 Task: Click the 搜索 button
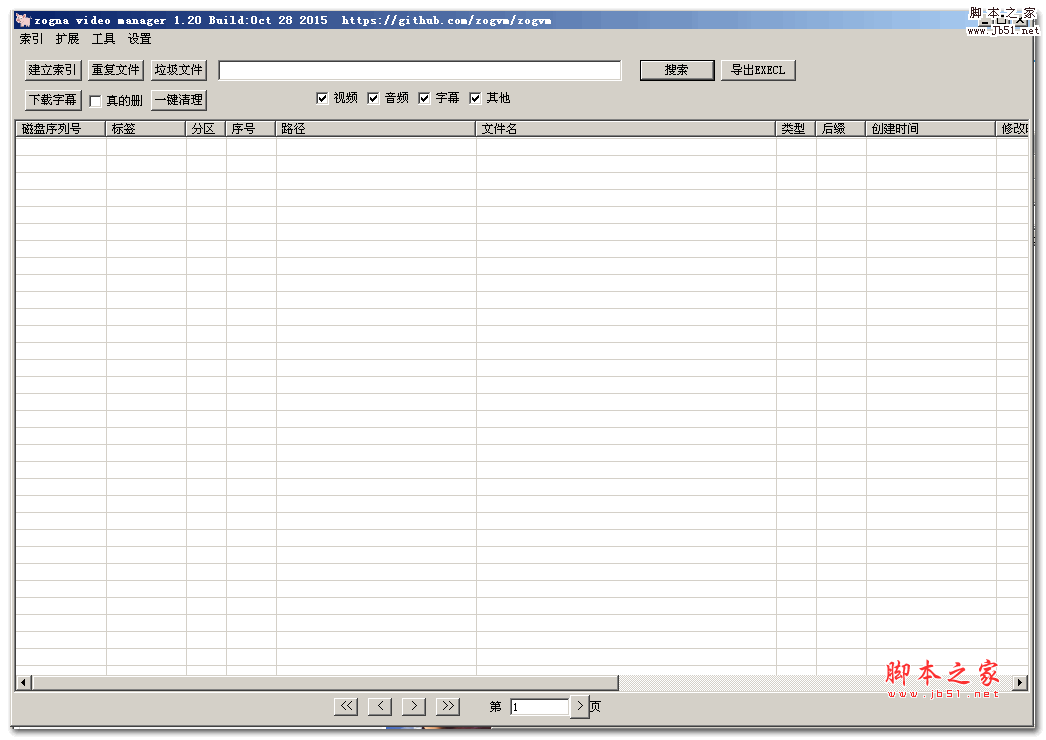click(x=676, y=70)
